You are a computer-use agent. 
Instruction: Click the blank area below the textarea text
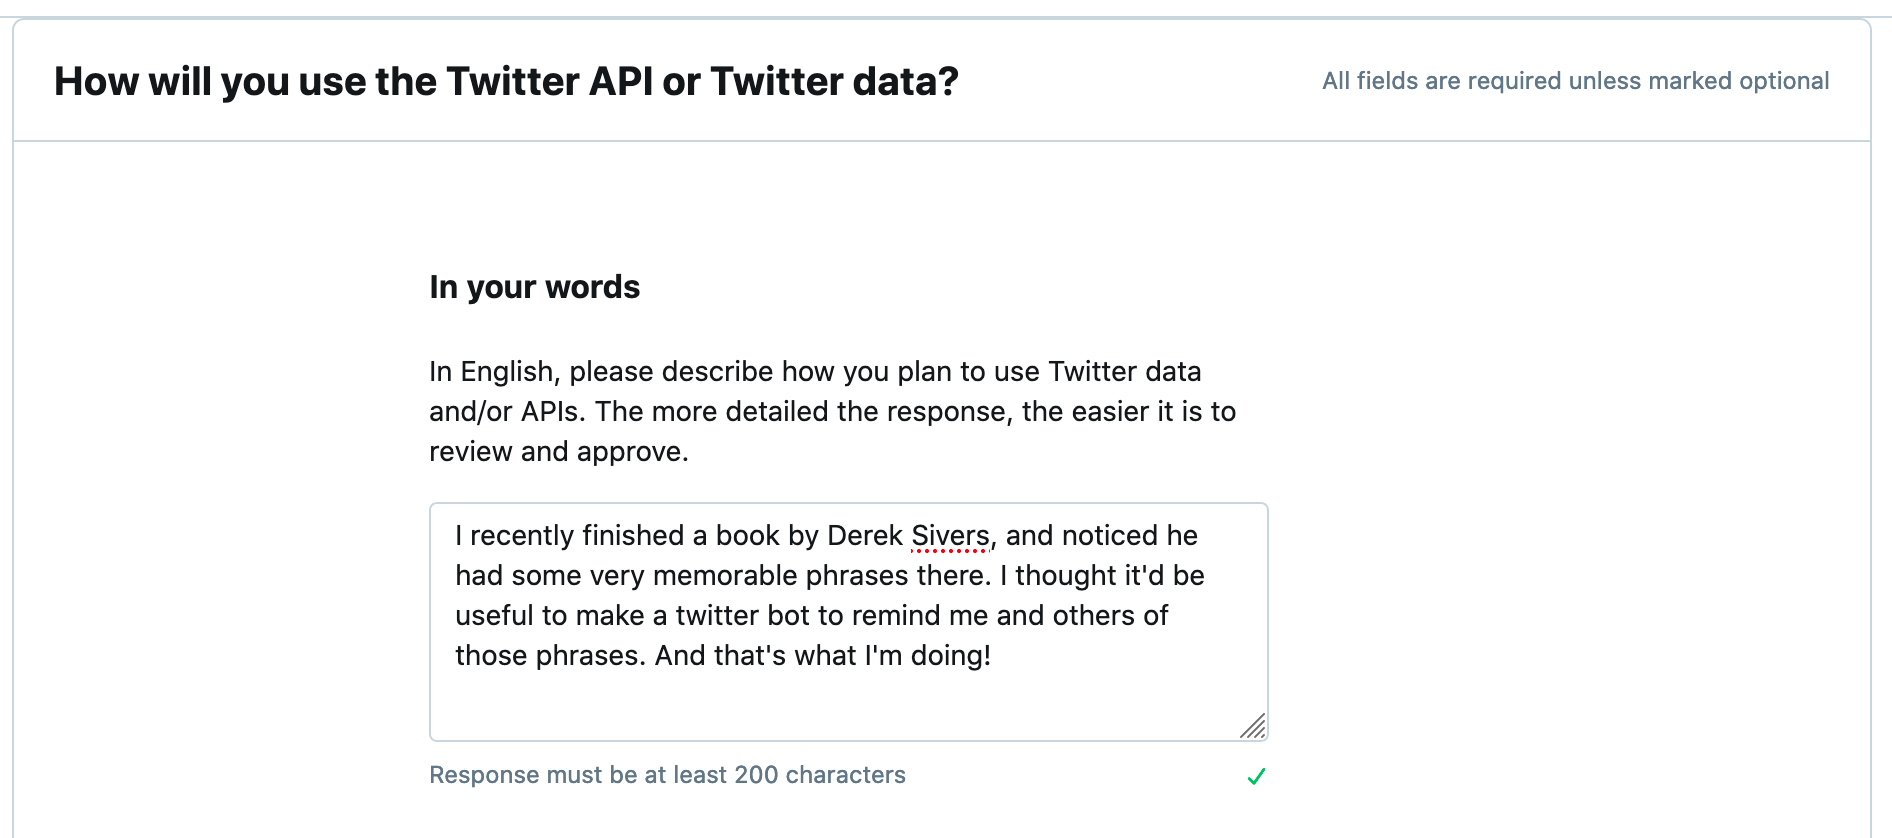[848, 705]
